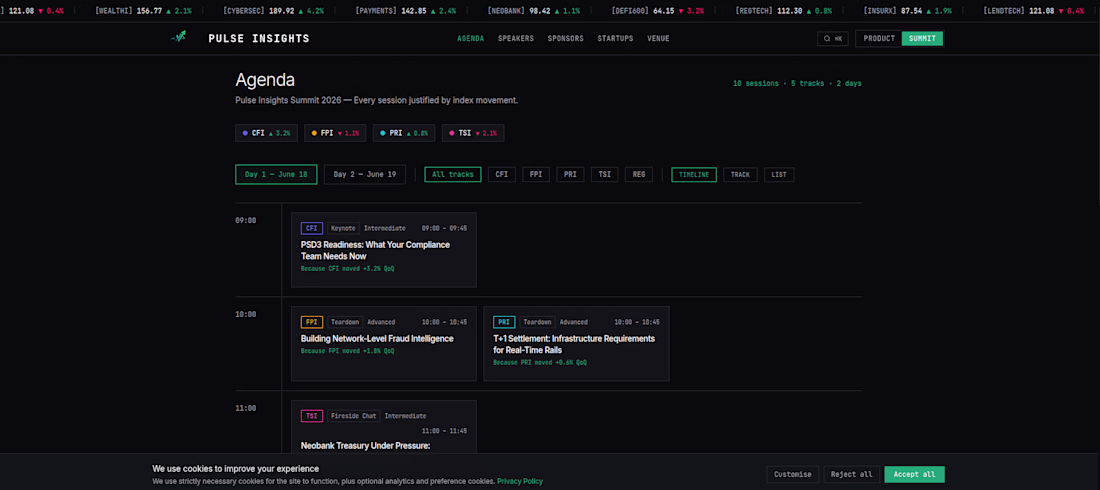Open the search box with magnifier icon
Screen dimensions: 1100x490
click(833, 39)
